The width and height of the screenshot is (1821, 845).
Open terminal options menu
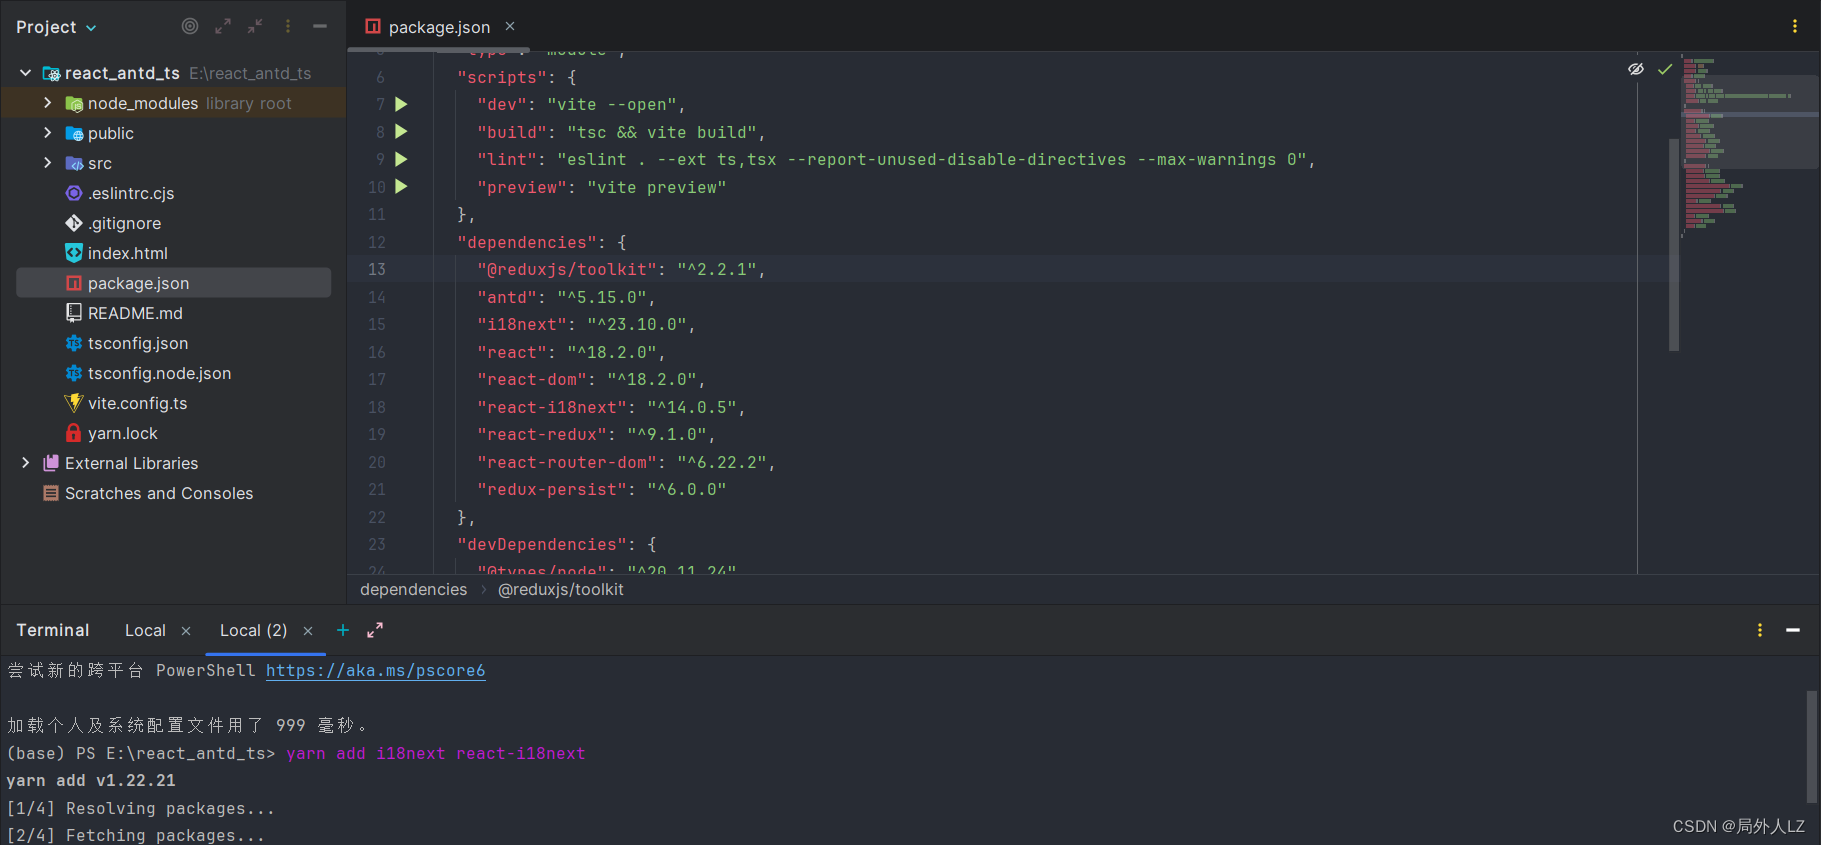click(1760, 630)
